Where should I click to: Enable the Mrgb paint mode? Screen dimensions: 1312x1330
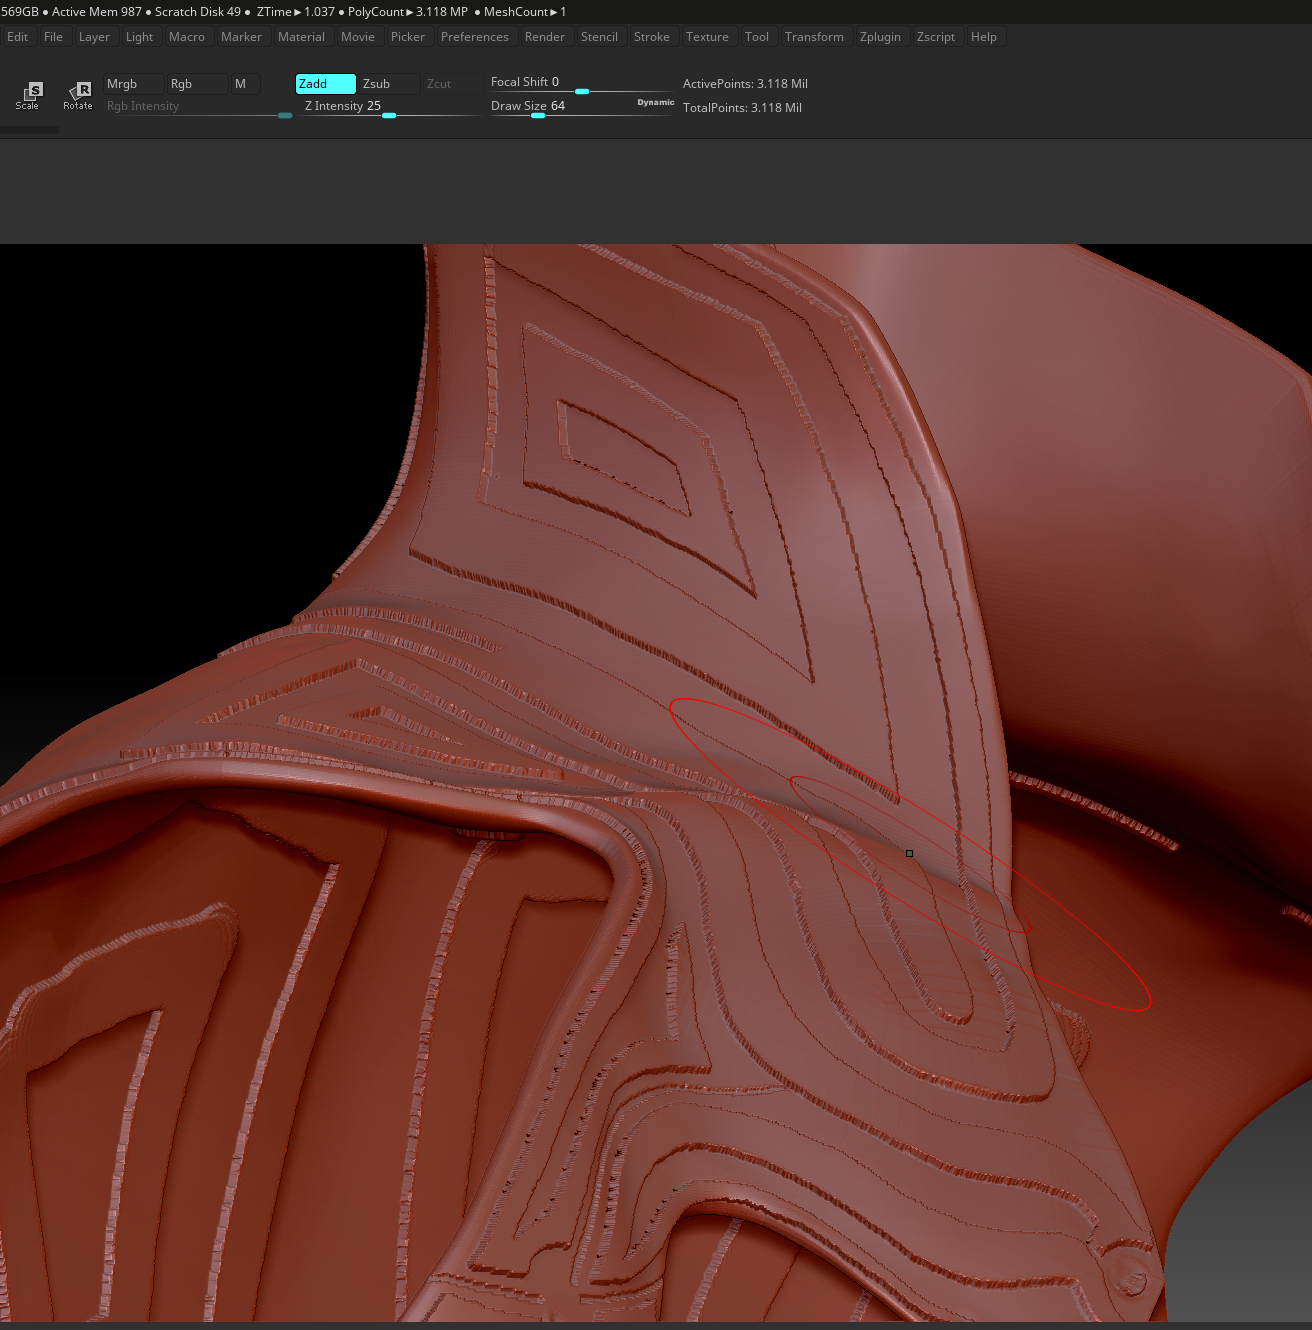point(133,84)
